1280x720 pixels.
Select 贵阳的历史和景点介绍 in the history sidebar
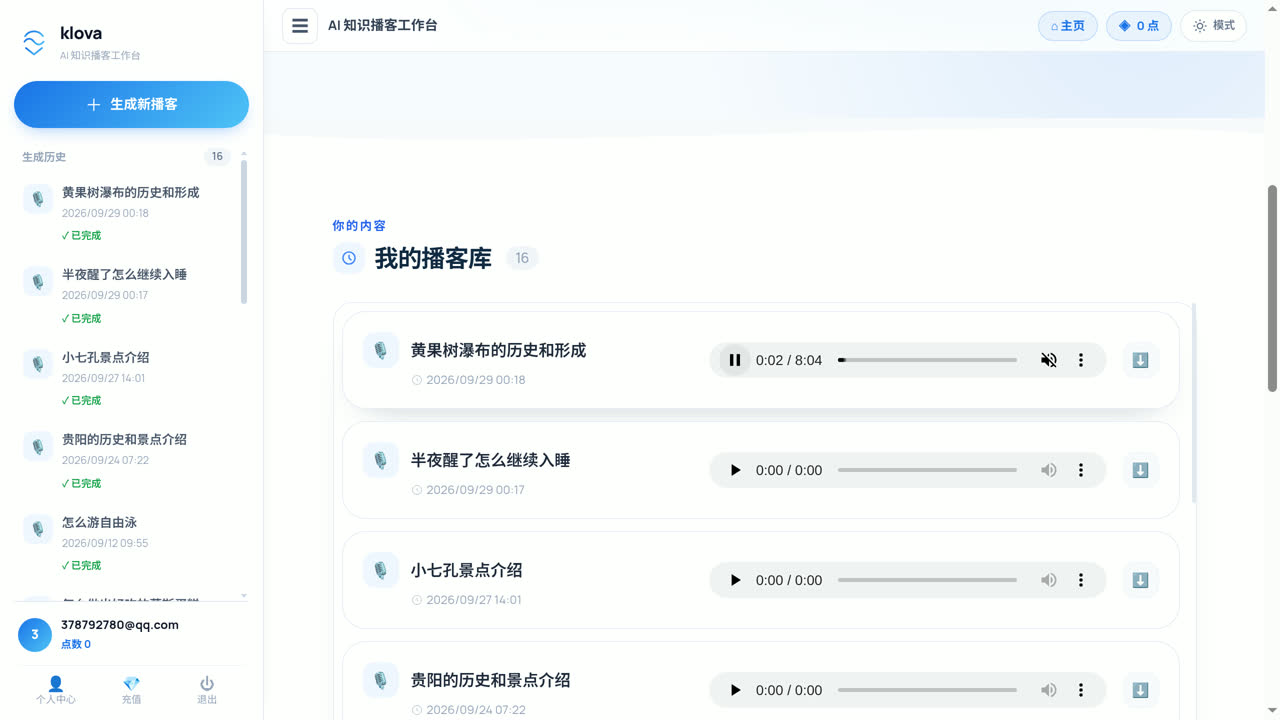[x=127, y=460]
